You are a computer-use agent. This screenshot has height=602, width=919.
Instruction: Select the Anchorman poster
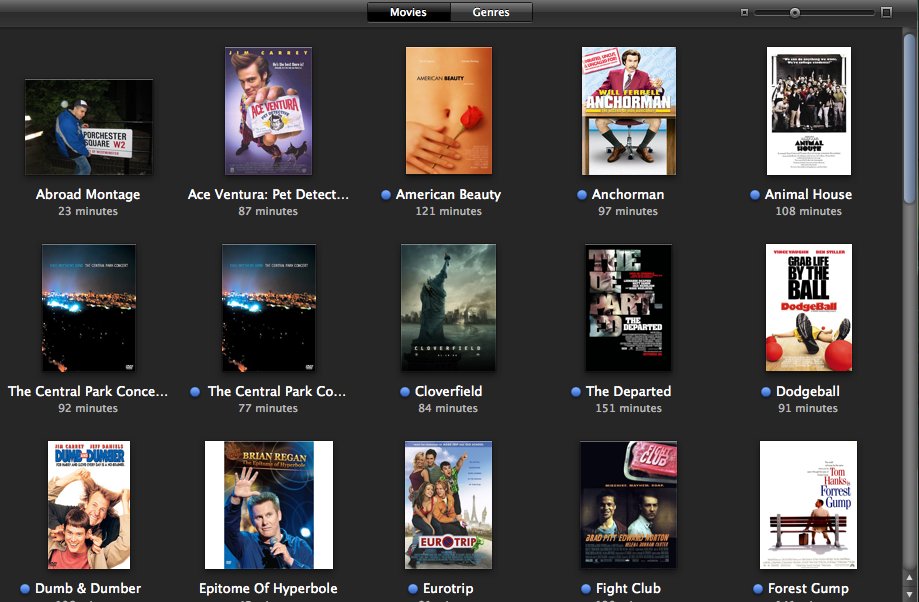click(629, 111)
